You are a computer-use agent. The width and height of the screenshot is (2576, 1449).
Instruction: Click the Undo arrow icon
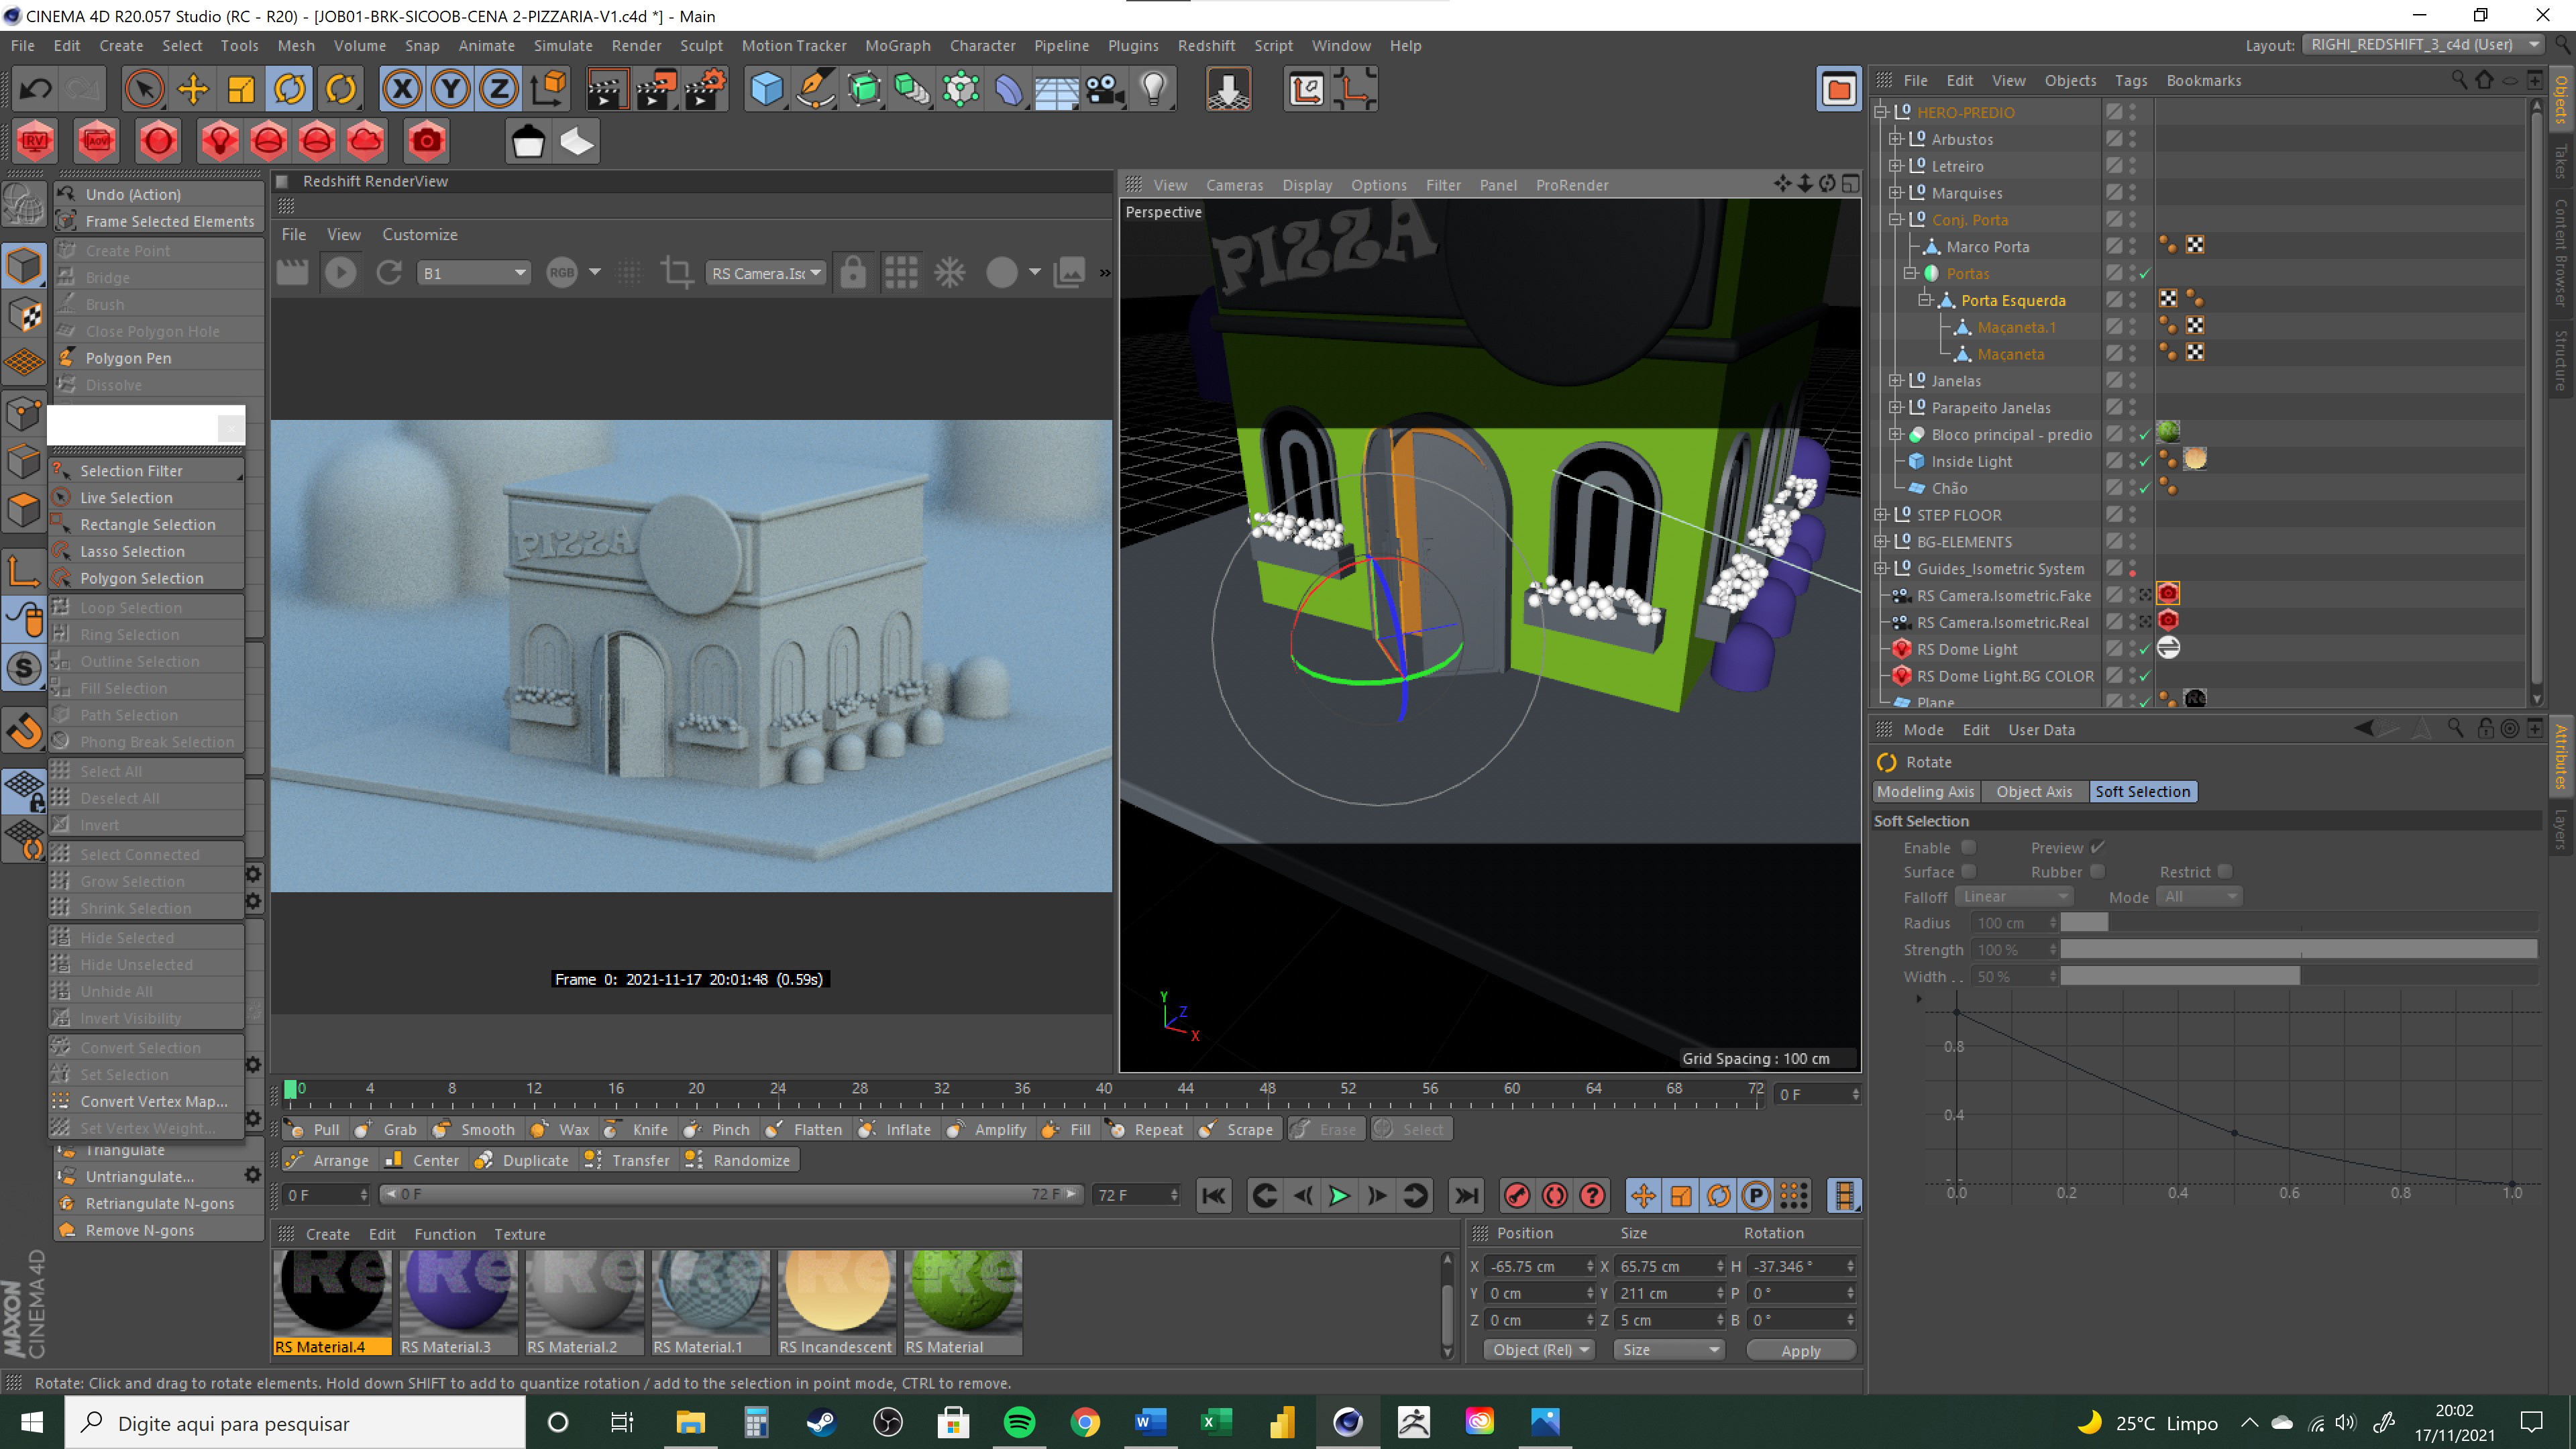pos(36,89)
